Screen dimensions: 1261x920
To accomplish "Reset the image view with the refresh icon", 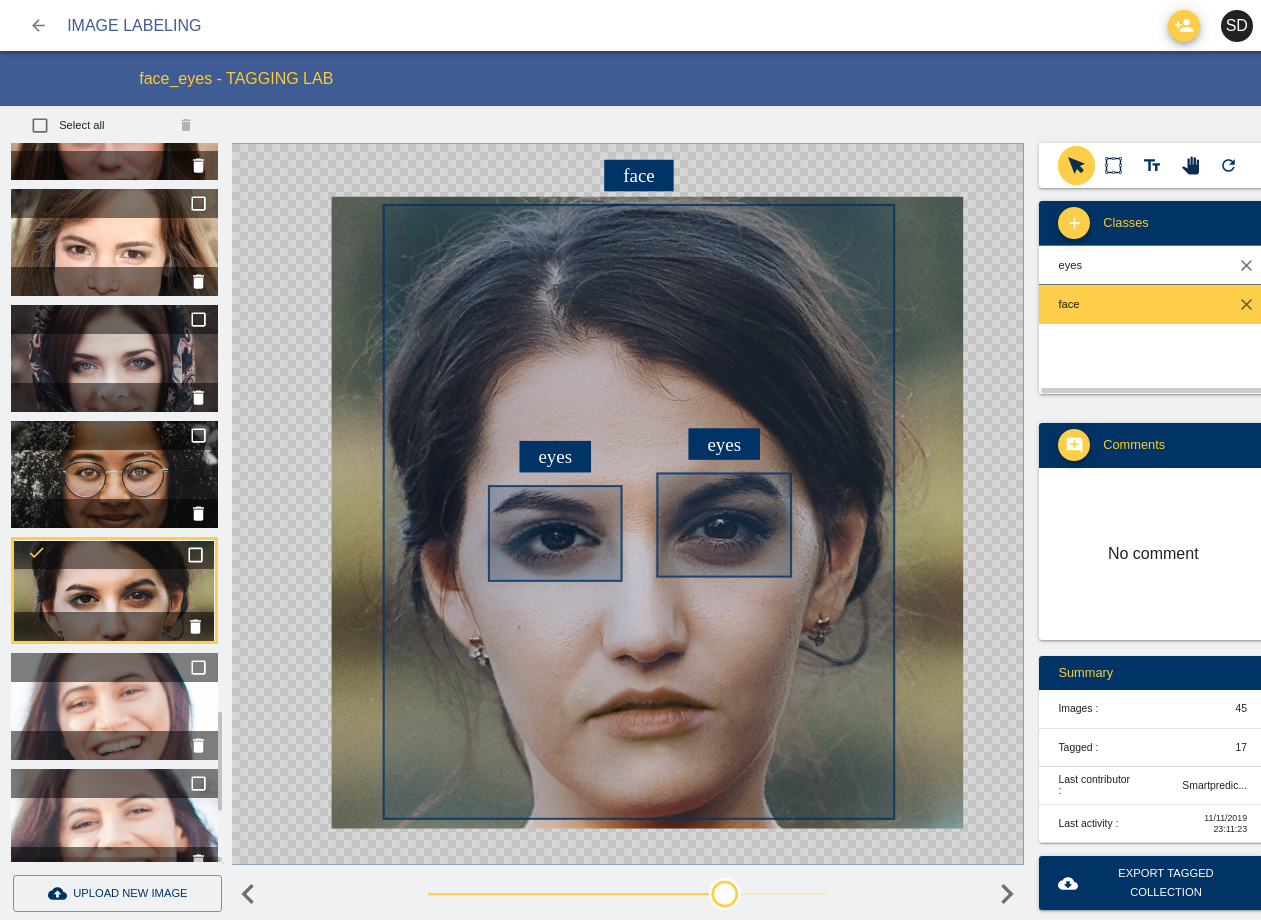I will pos(1228,165).
